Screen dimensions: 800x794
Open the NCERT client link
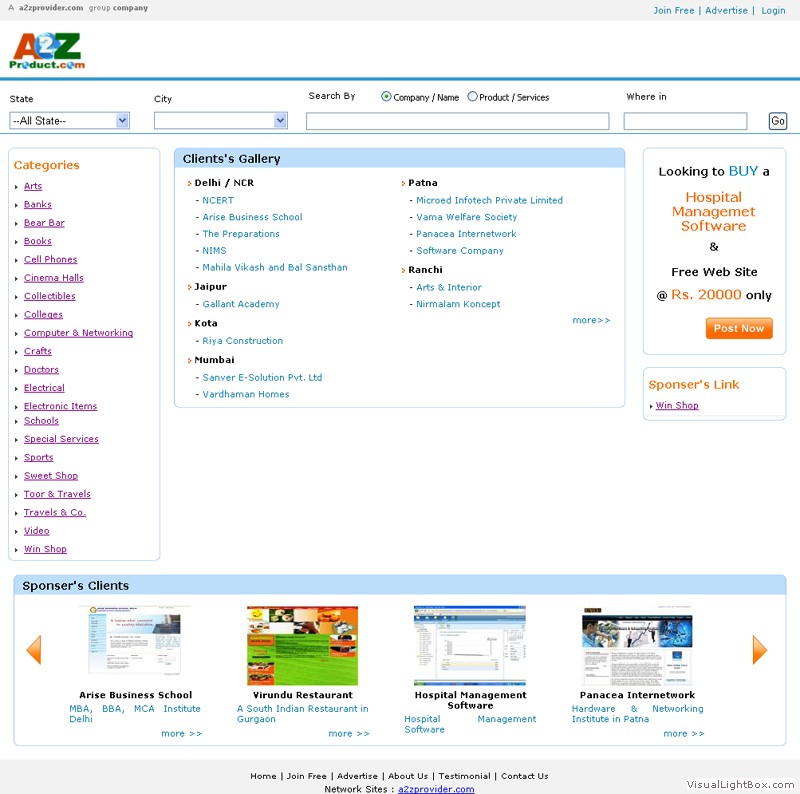(218, 201)
